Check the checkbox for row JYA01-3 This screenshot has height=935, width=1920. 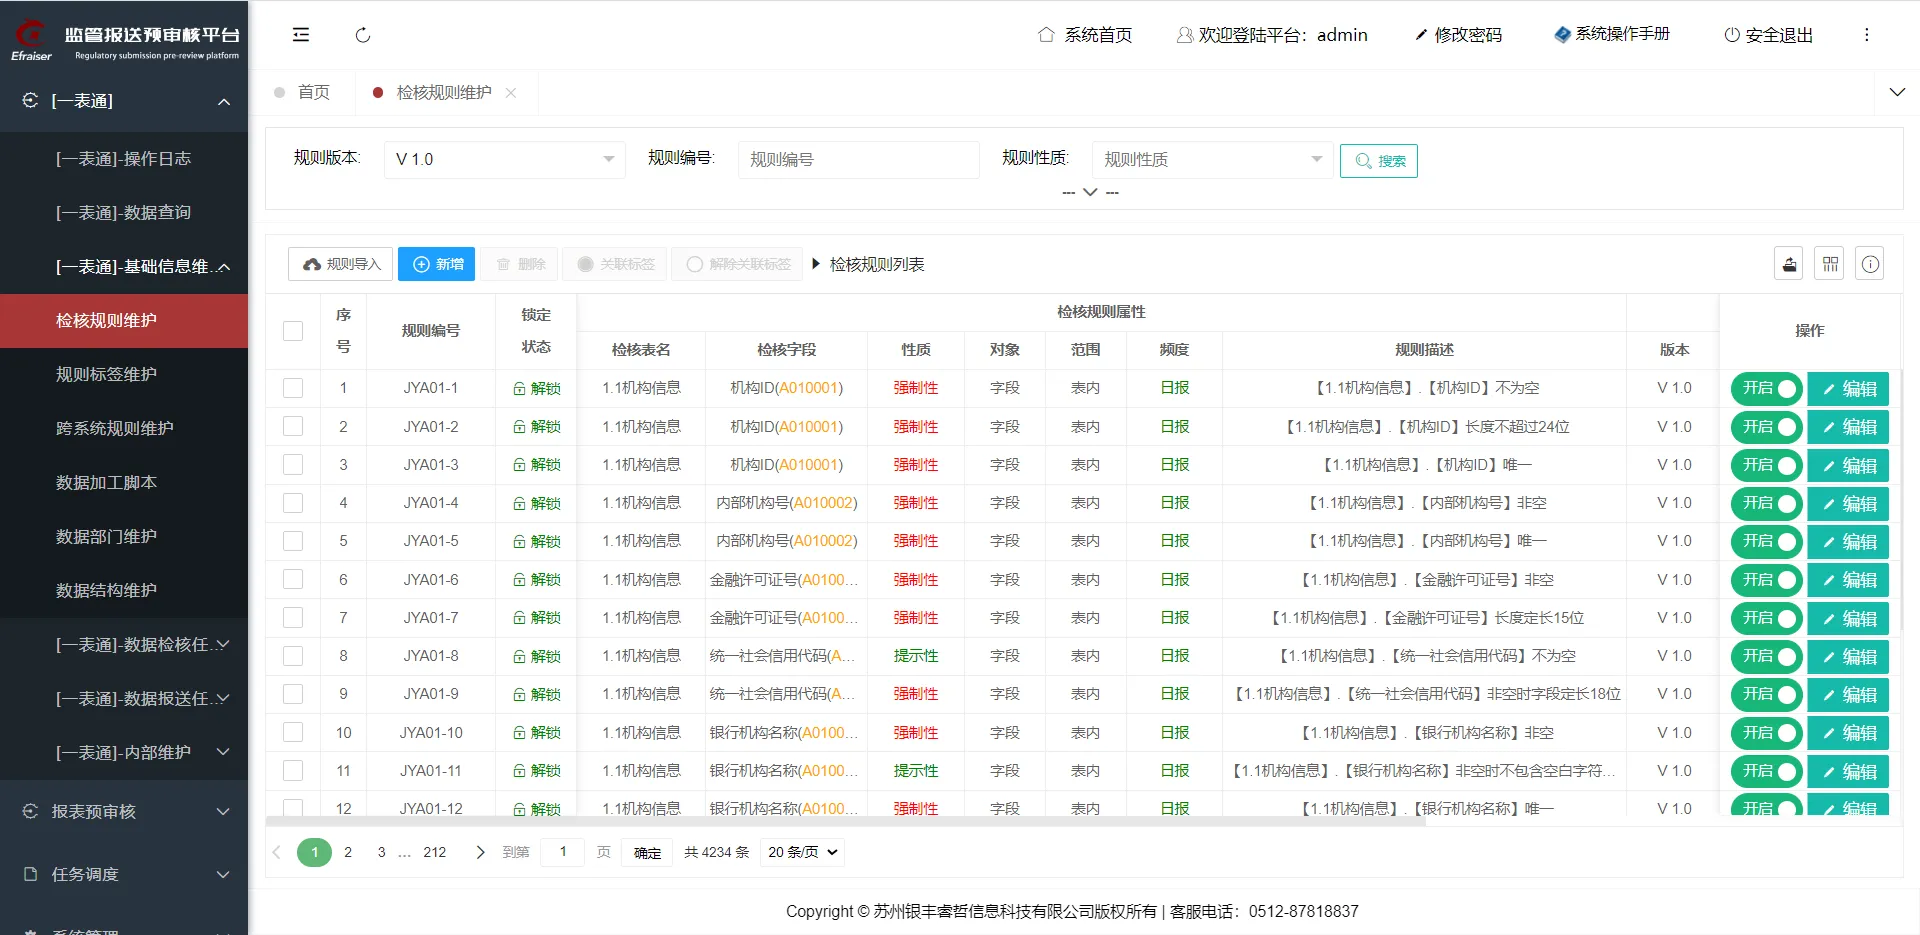293,465
